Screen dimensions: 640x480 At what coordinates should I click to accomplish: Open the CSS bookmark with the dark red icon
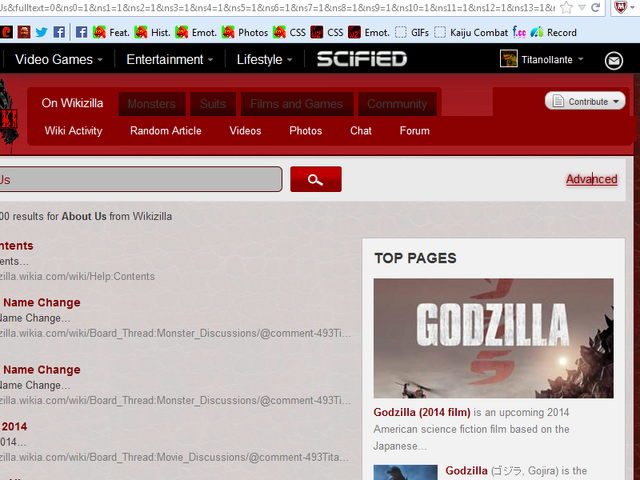327,32
